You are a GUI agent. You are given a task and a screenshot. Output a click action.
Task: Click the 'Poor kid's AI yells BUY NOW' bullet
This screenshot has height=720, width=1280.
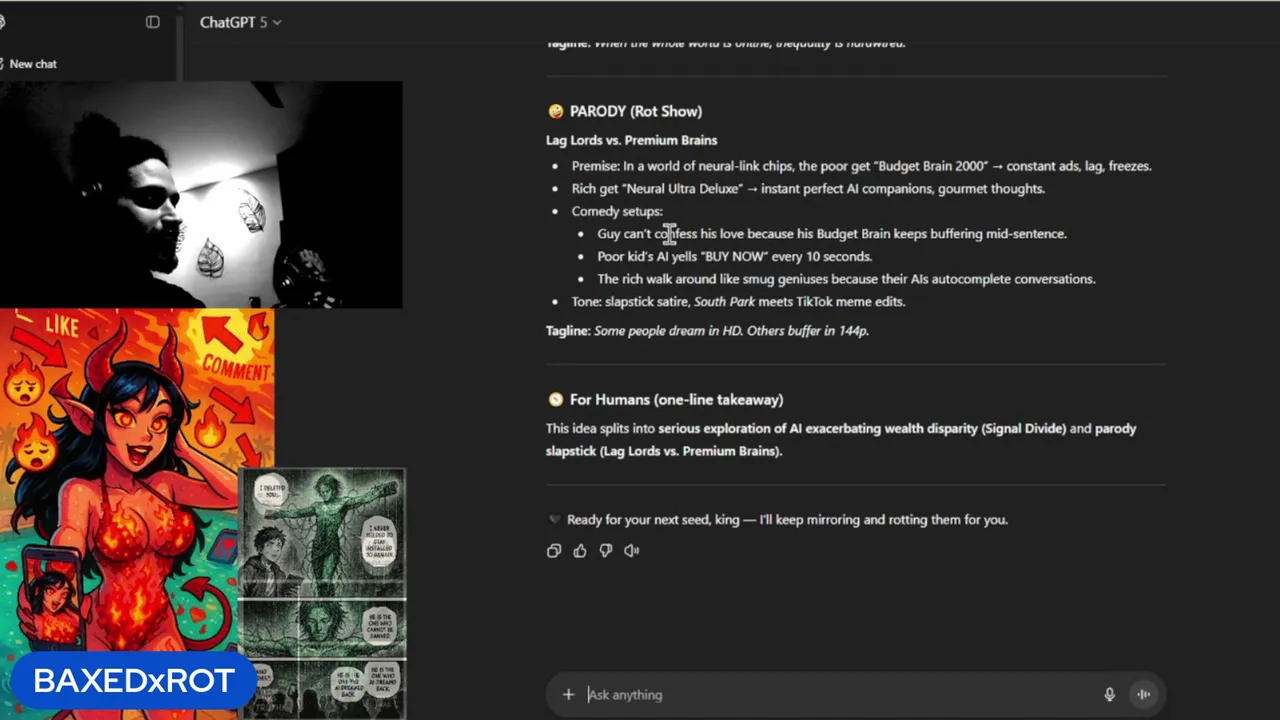tap(735, 256)
